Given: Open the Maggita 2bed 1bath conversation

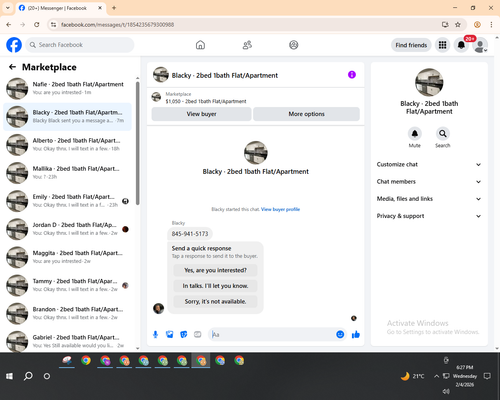Looking at the screenshot, I should tap(68, 257).
